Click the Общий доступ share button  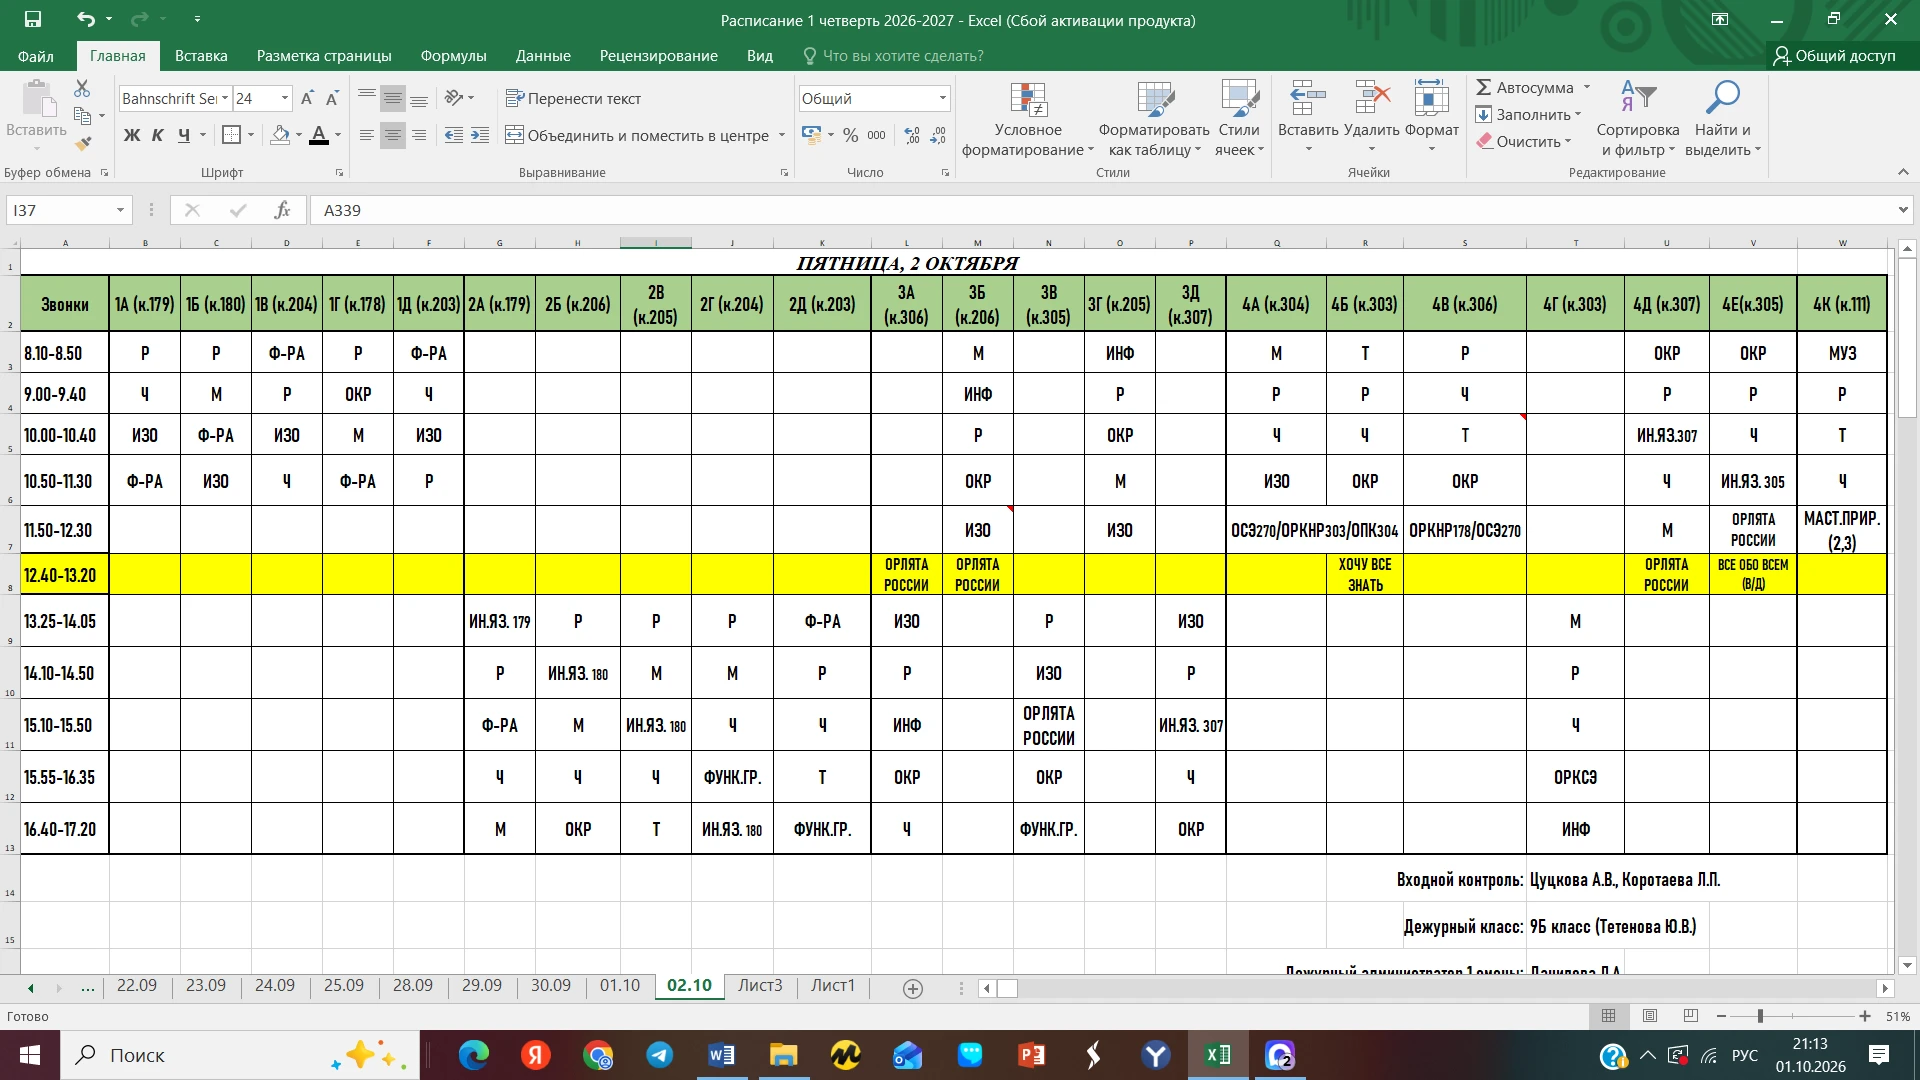click(x=1835, y=56)
